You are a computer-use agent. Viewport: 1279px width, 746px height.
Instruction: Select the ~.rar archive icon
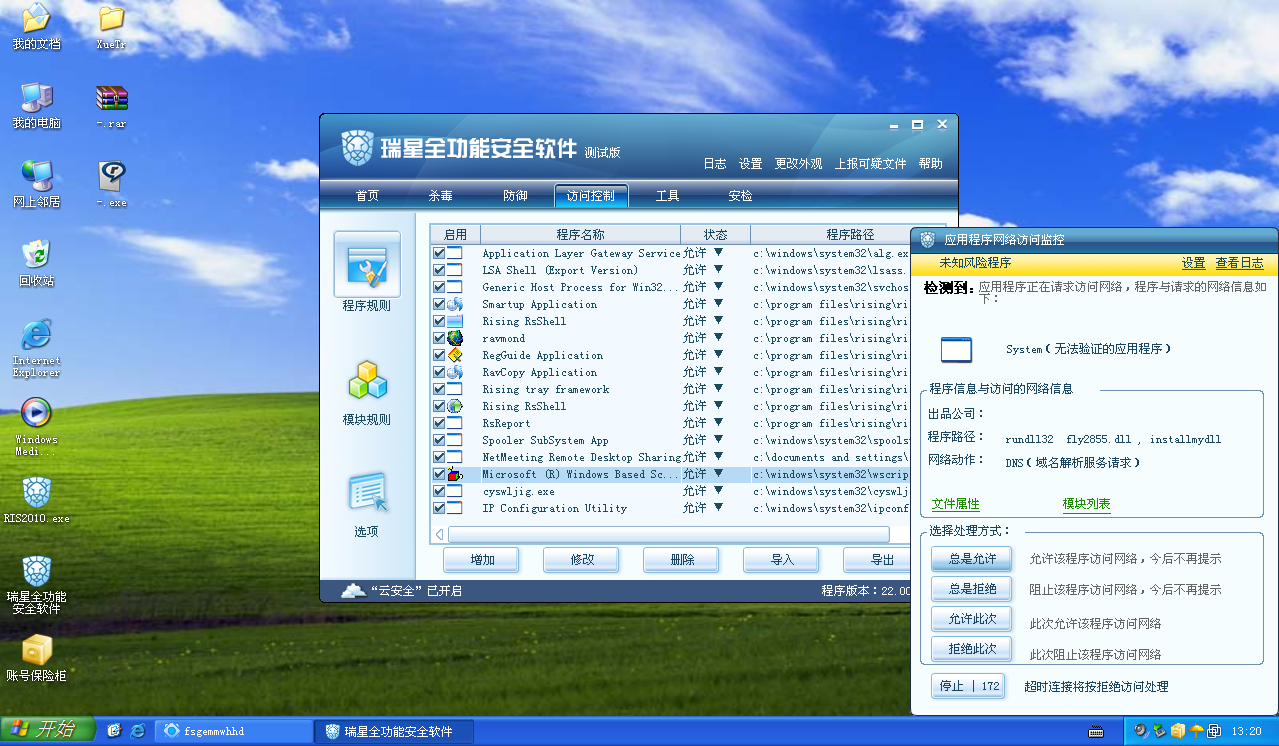tap(112, 98)
